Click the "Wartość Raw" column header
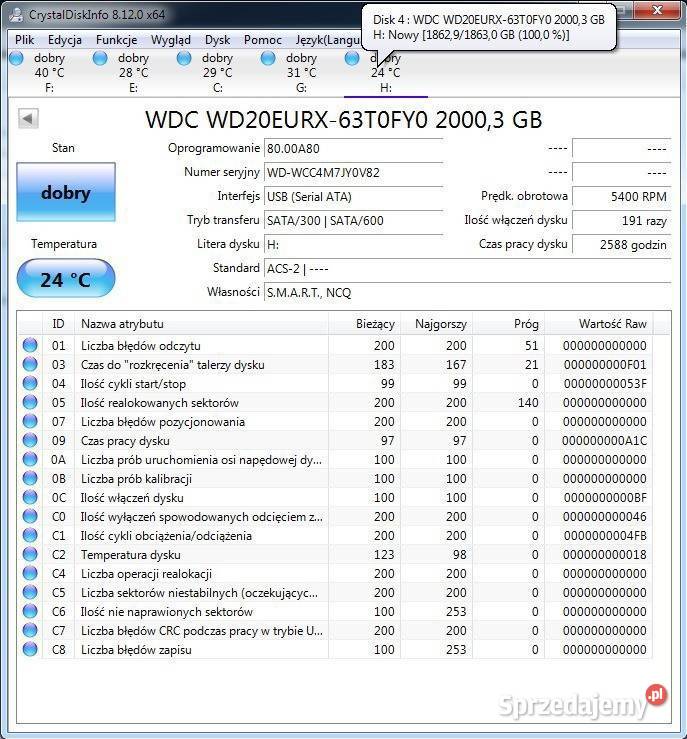This screenshot has width=687, height=739. (613, 324)
